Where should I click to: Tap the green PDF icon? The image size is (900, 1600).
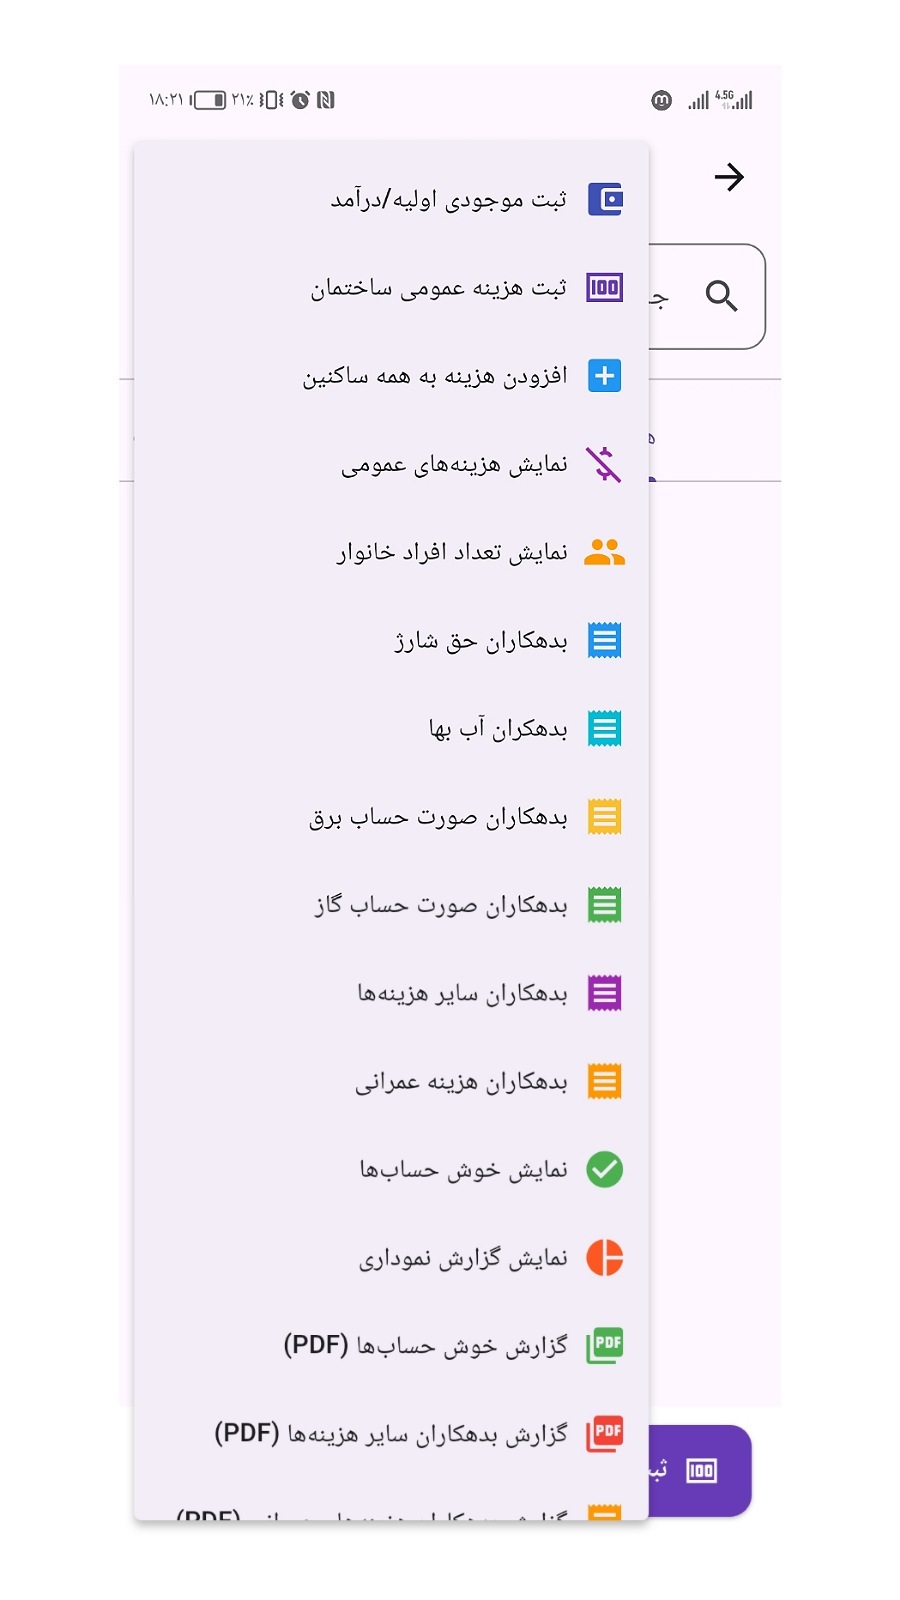(x=604, y=1345)
